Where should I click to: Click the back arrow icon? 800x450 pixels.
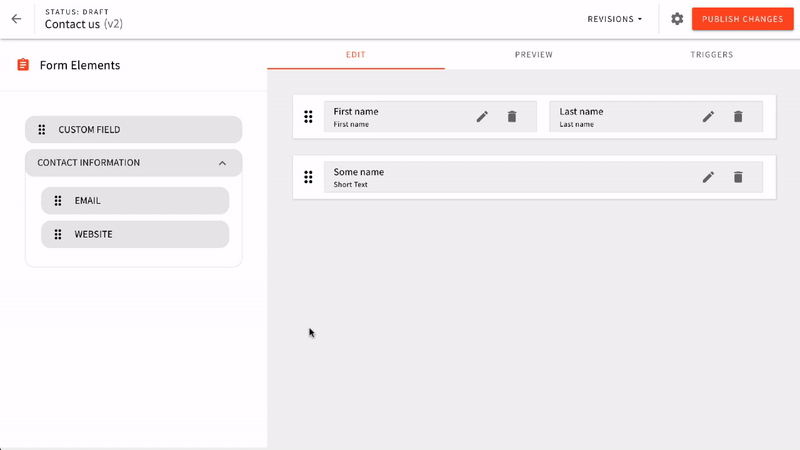point(16,19)
